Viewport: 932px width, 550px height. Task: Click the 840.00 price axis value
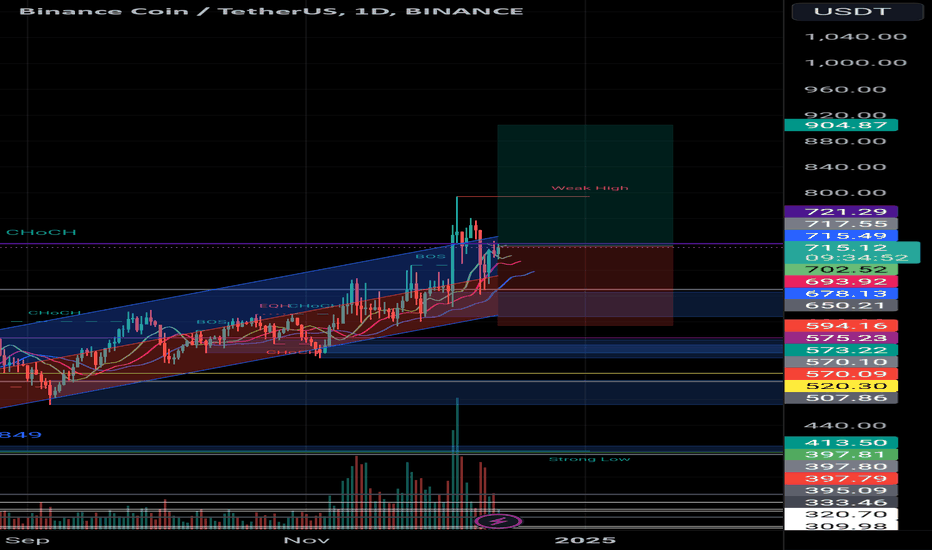845,167
